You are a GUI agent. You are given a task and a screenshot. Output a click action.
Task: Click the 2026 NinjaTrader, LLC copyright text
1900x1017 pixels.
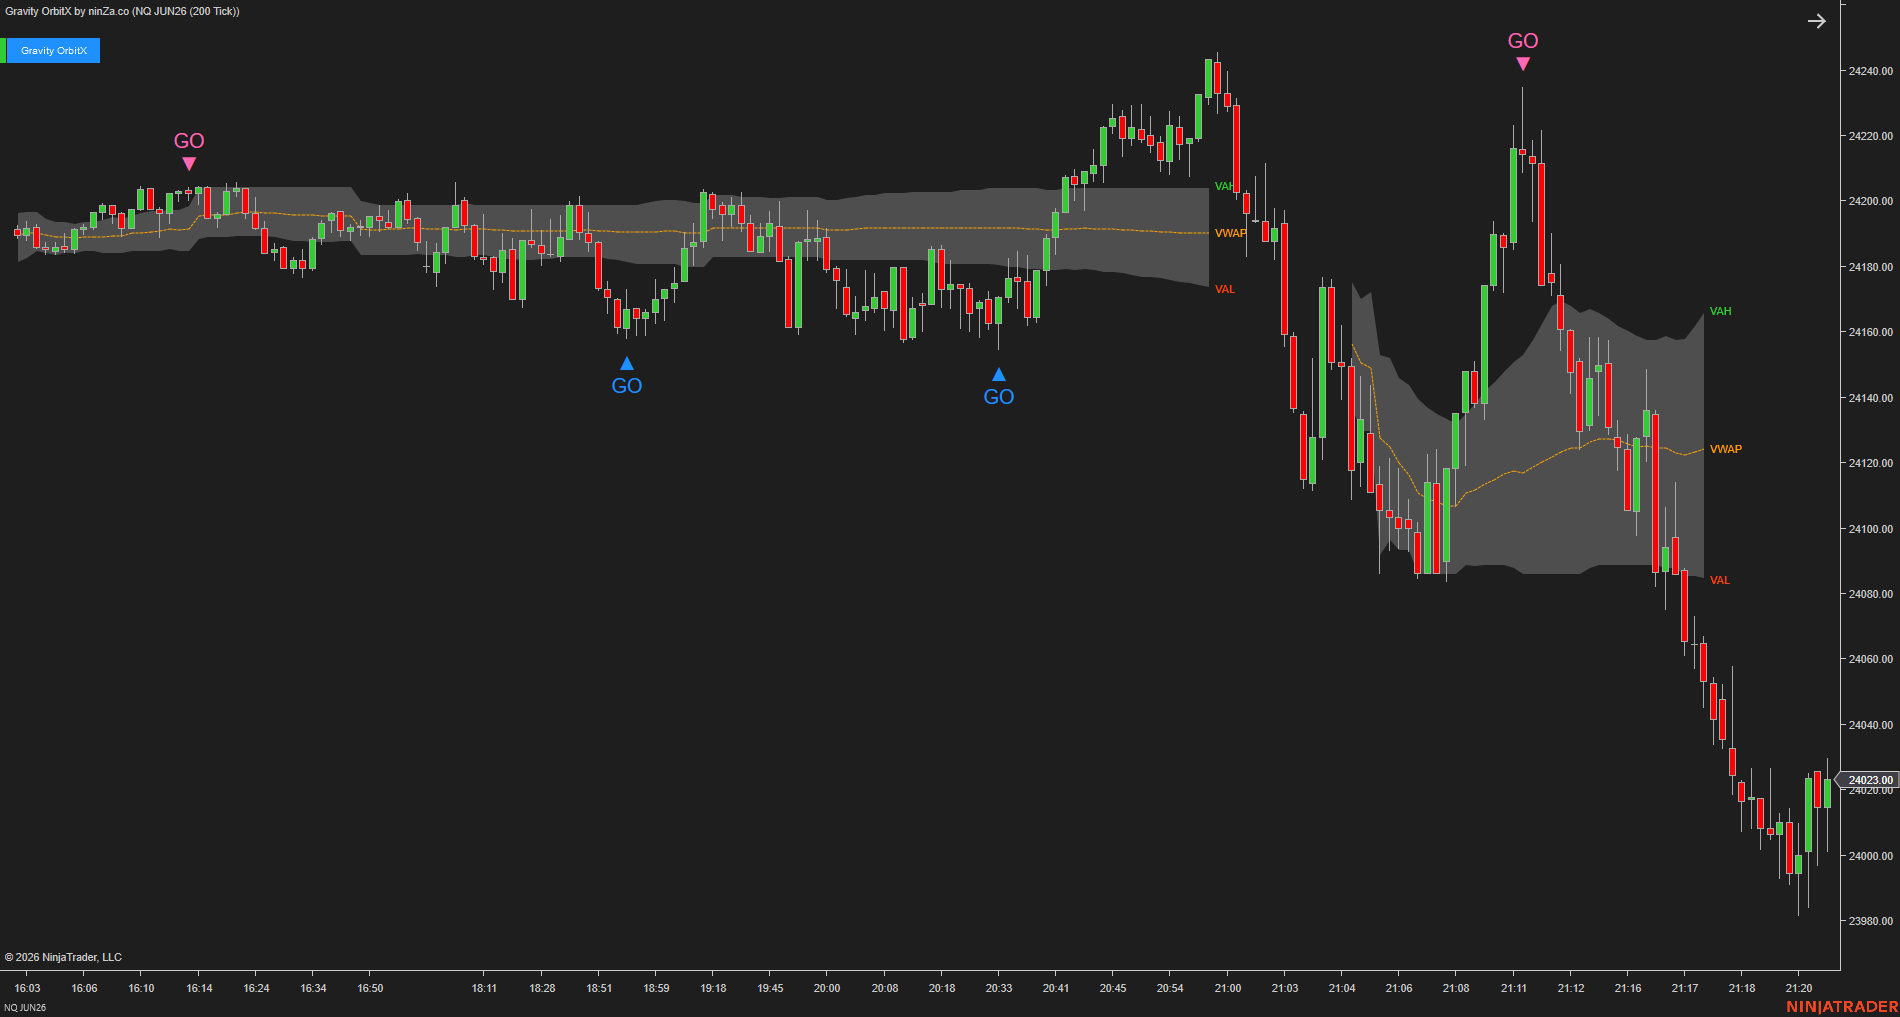(x=63, y=957)
